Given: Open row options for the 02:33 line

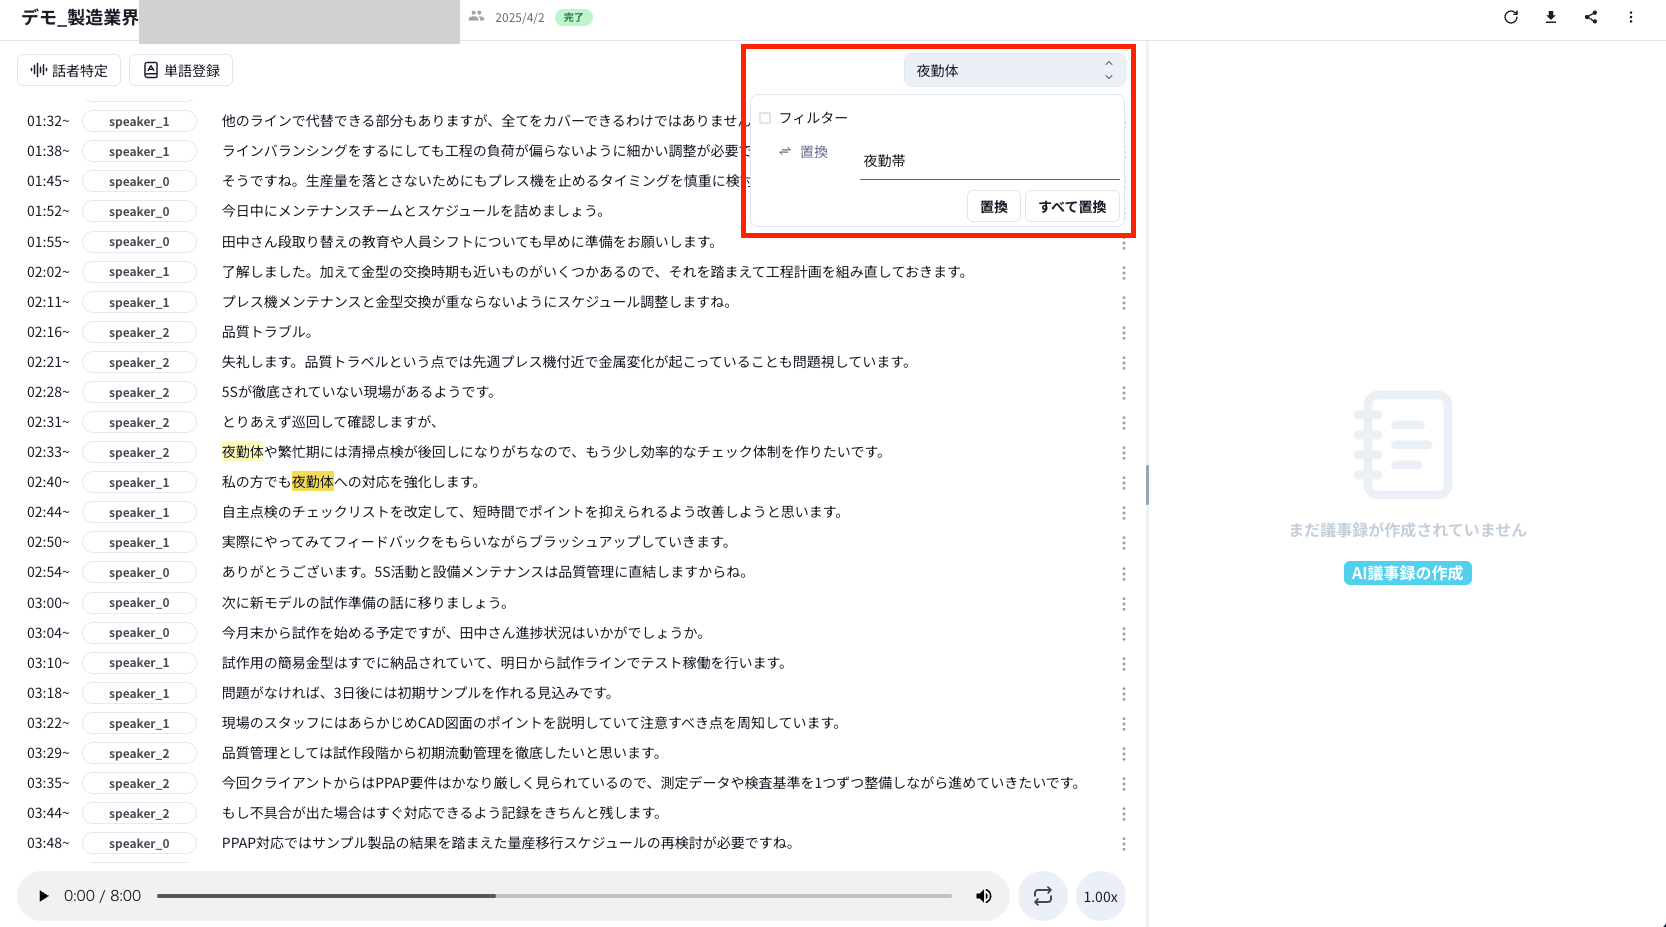Looking at the screenshot, I should tap(1124, 453).
